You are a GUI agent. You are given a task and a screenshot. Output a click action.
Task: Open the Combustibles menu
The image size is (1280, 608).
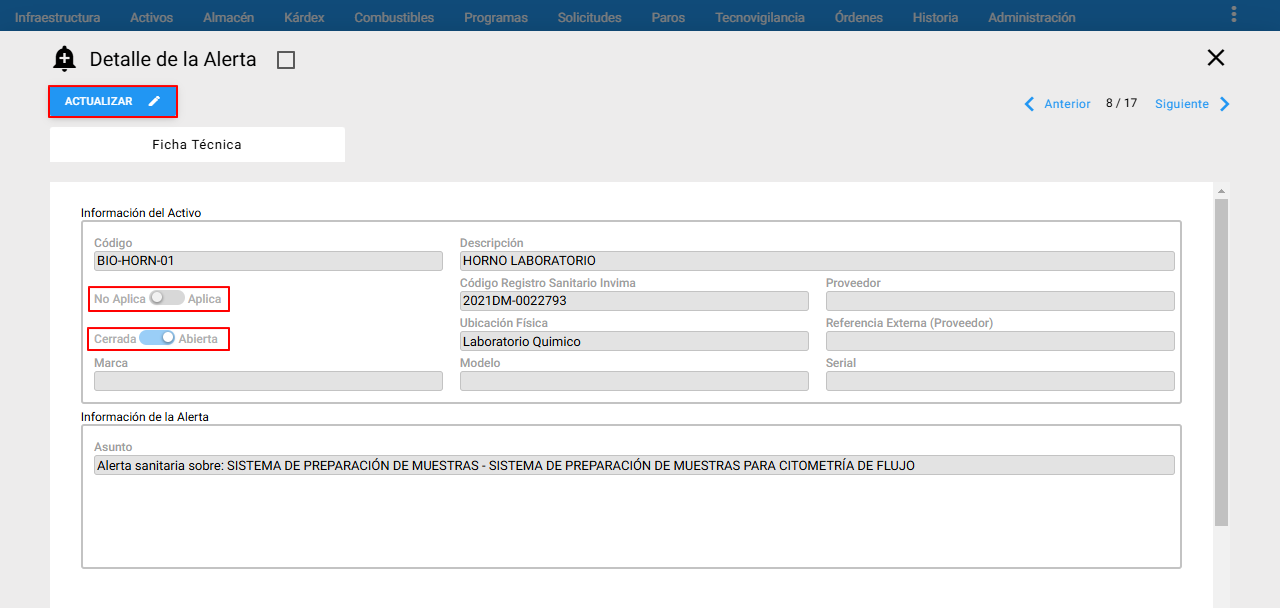394,17
